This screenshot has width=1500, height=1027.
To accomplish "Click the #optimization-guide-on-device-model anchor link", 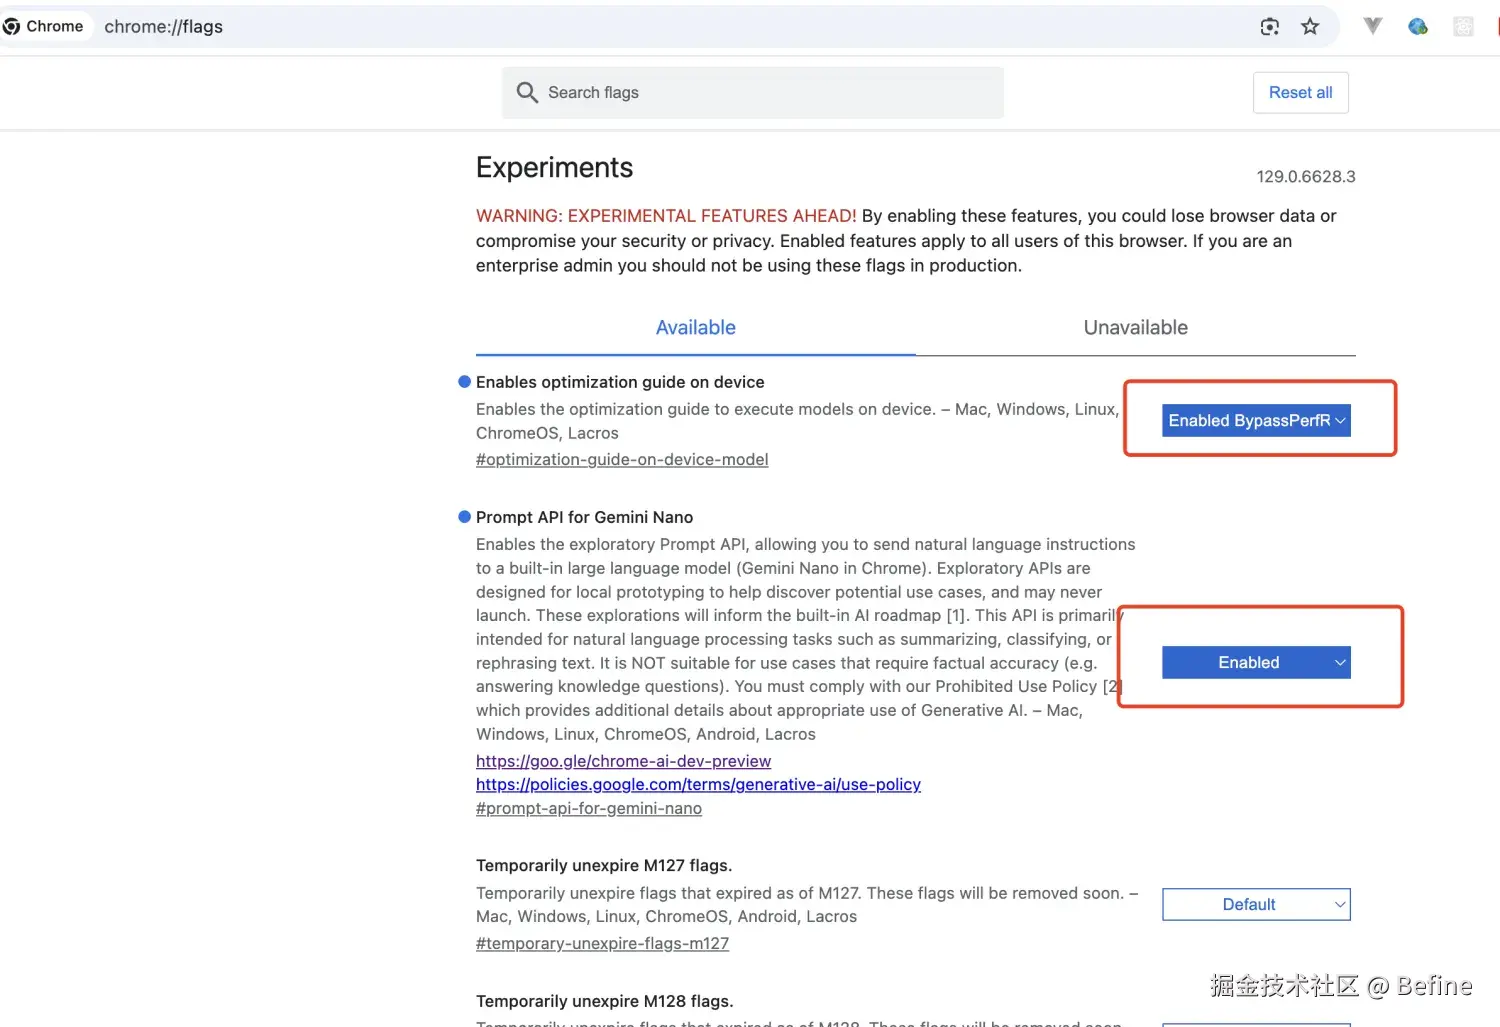I will 622,460.
